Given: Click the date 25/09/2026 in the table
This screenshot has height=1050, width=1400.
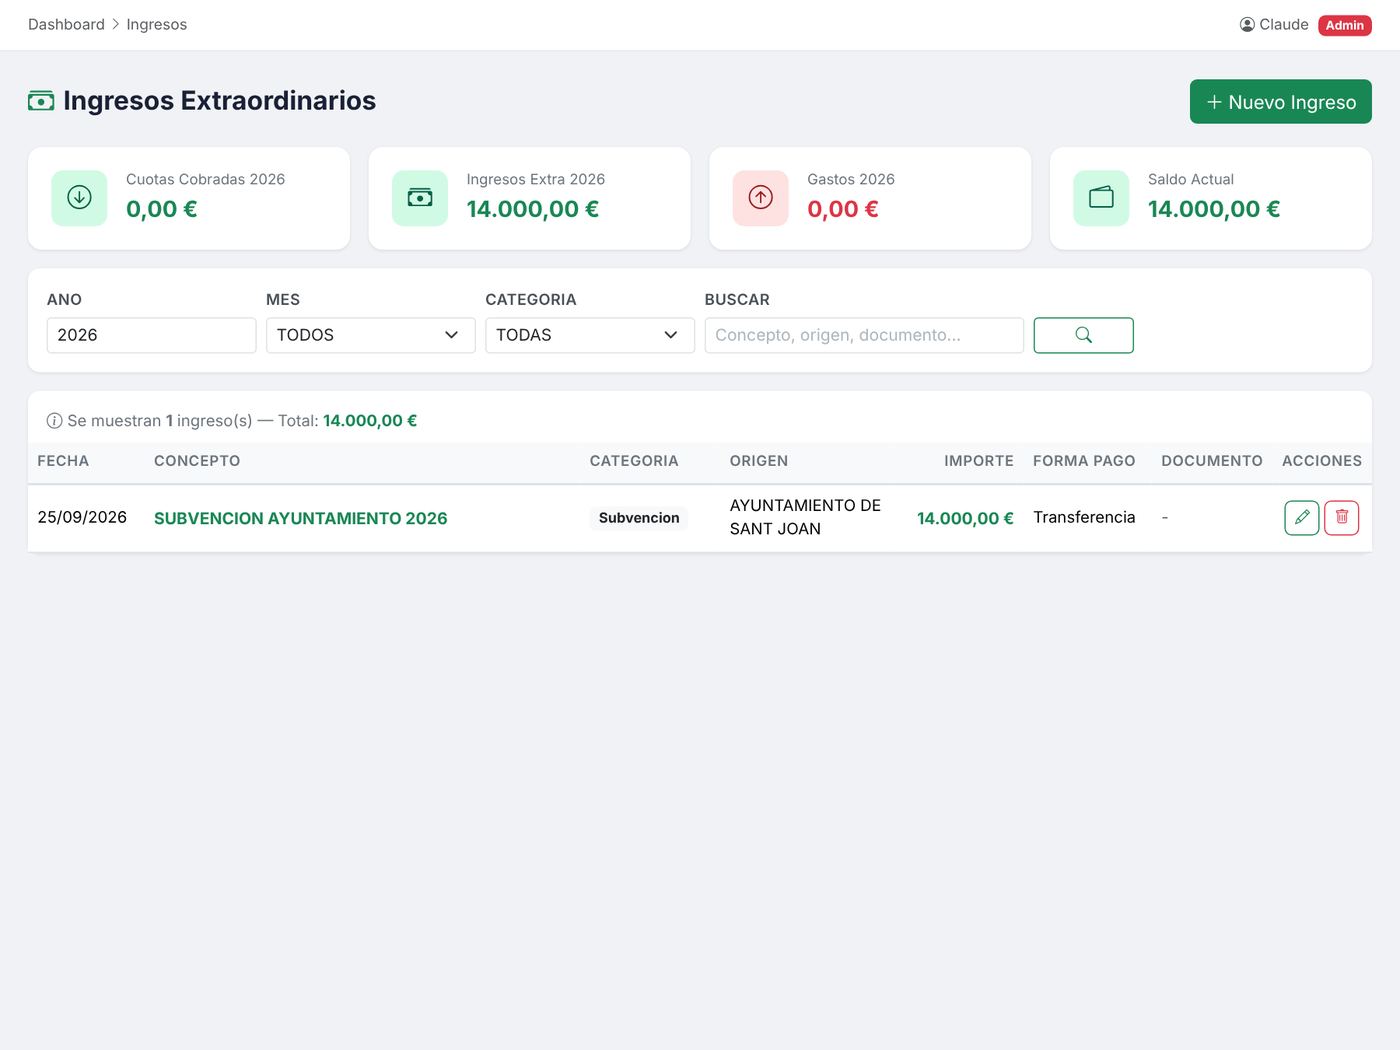Looking at the screenshot, I should click(82, 517).
